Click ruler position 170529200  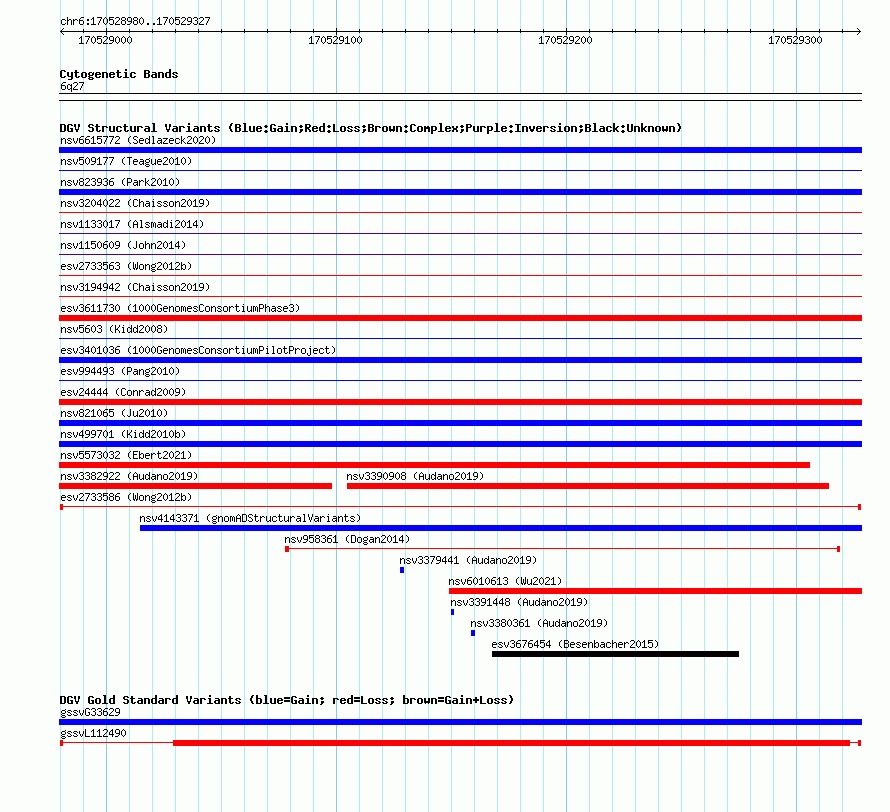pyautogui.click(x=565, y=40)
